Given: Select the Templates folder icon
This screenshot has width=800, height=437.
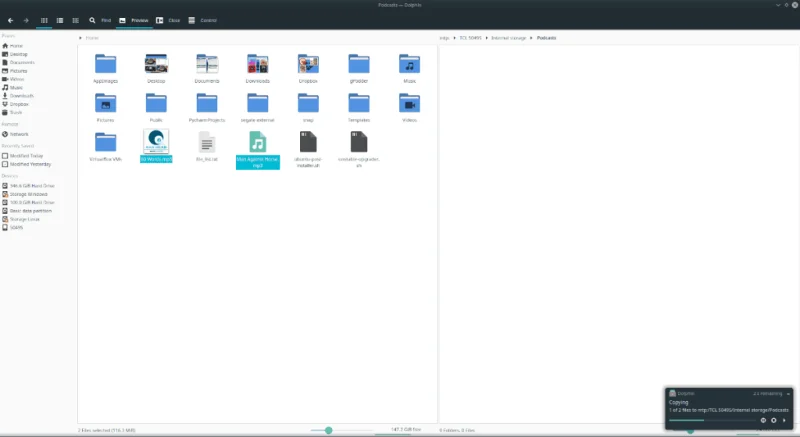Looking at the screenshot, I should (x=359, y=103).
